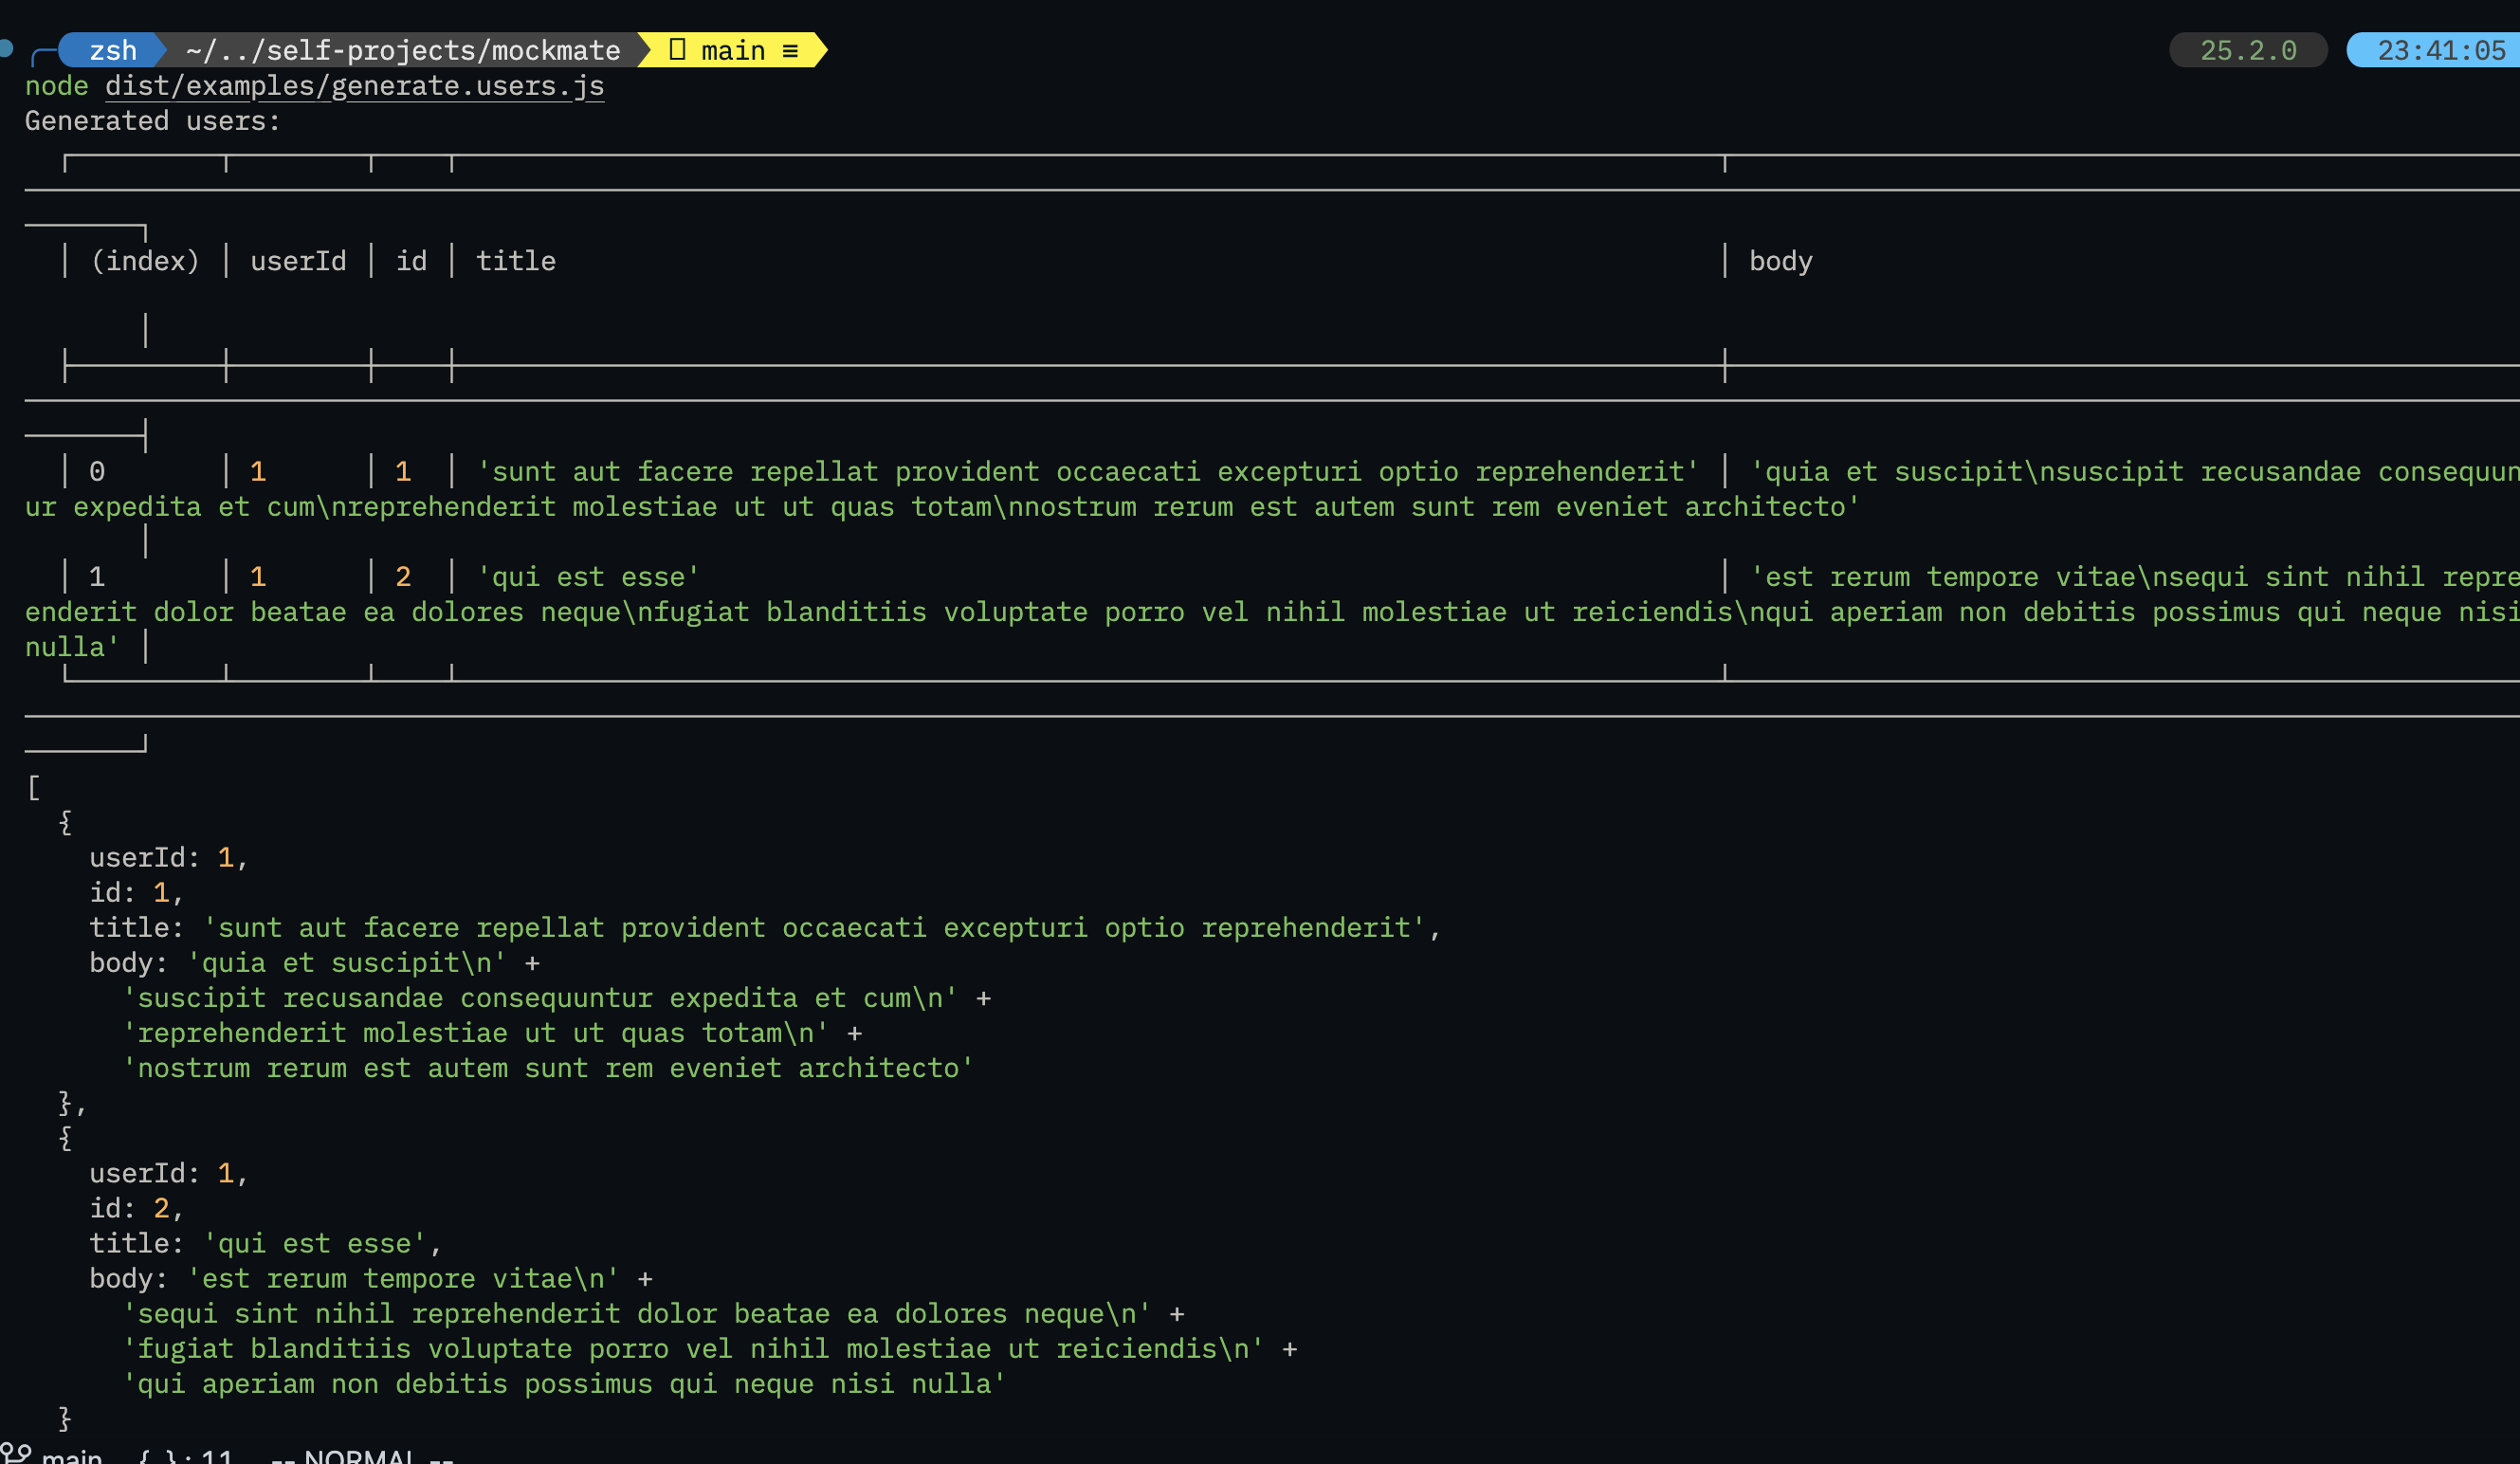
Task: Click the zsh shell prompt segment
Action: (113, 50)
